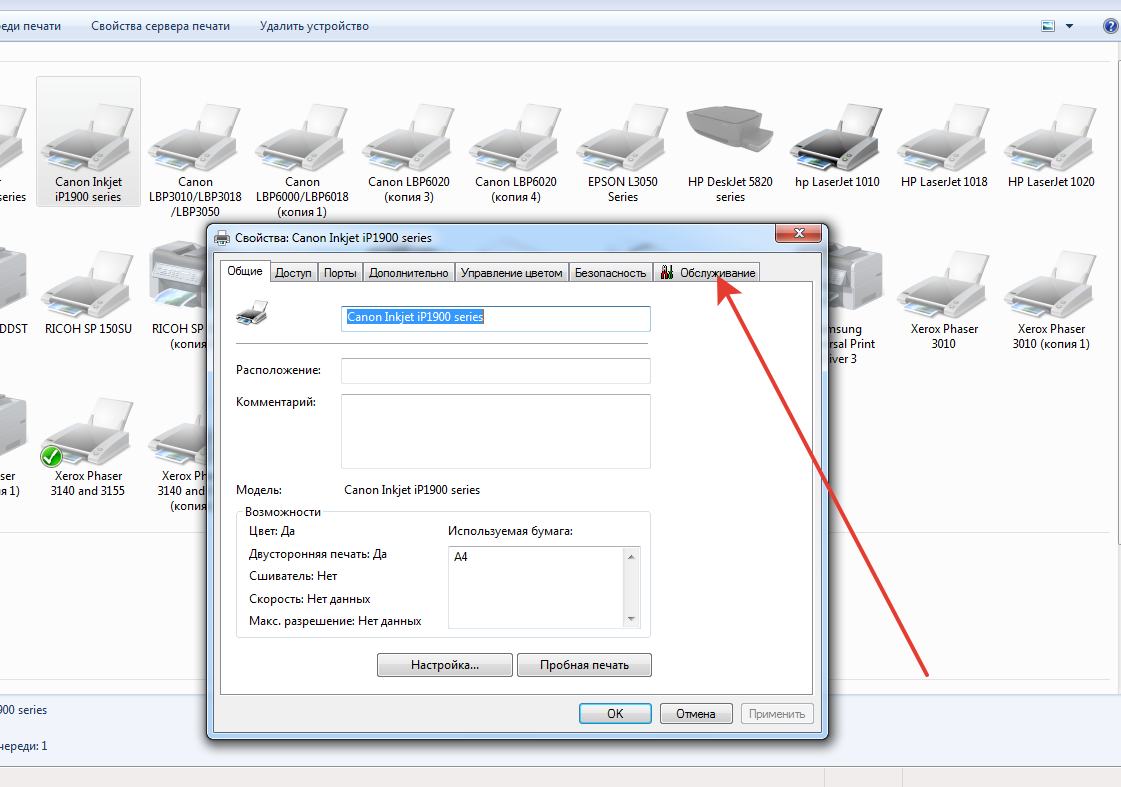The width and height of the screenshot is (1121, 787).
Task: Select the Canon LBP6020 (копия 4) printer
Action: pyautogui.click(x=515, y=152)
